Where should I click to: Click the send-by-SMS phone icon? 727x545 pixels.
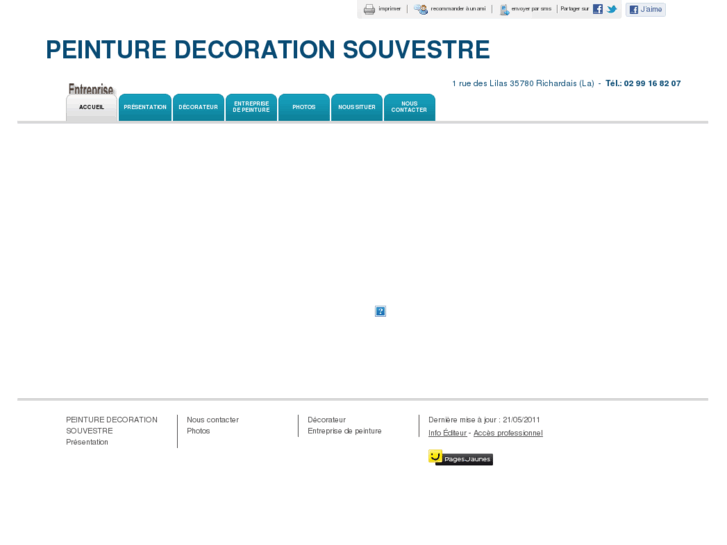click(x=504, y=9)
